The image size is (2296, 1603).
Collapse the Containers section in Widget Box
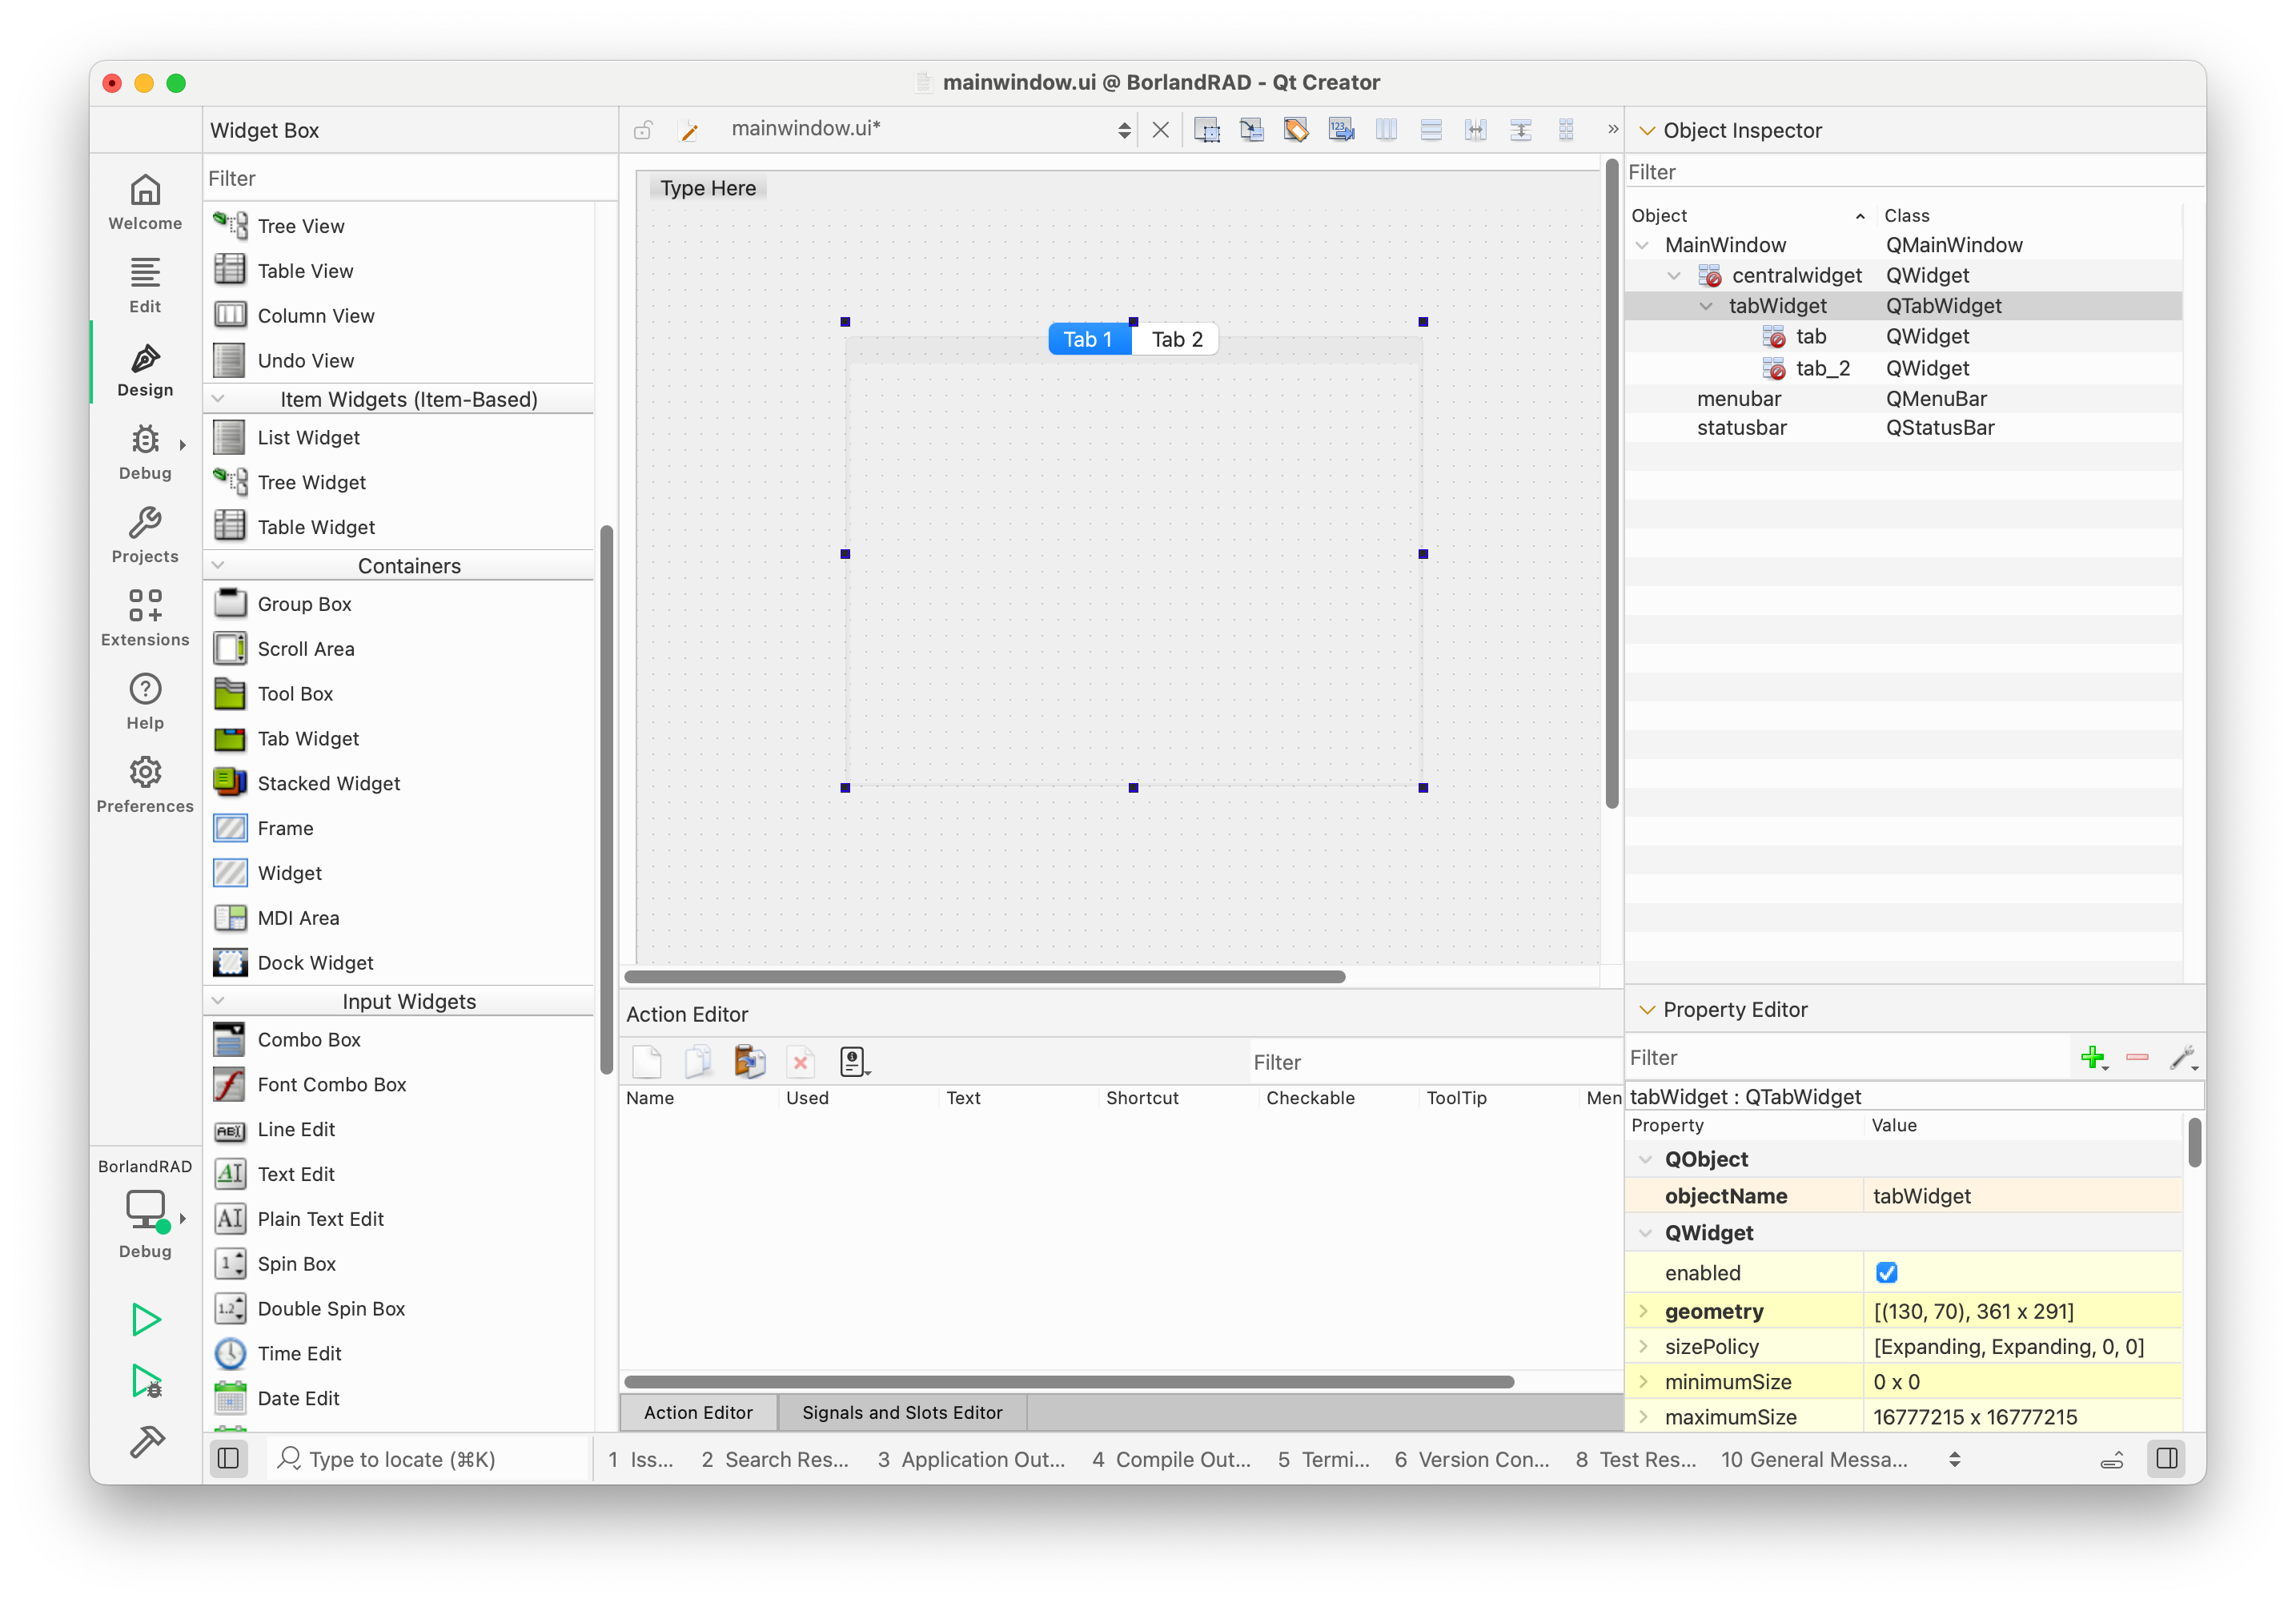pos(219,565)
